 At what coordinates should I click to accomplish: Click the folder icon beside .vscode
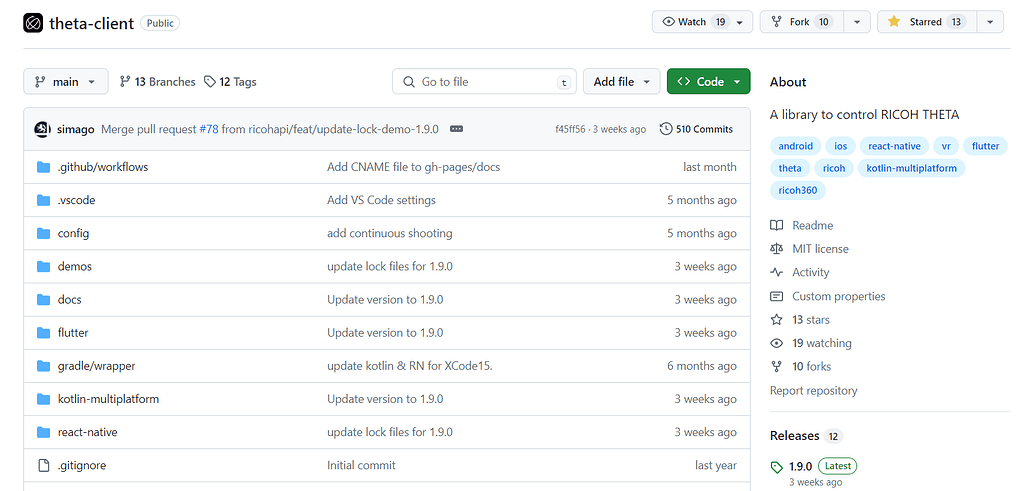point(44,200)
